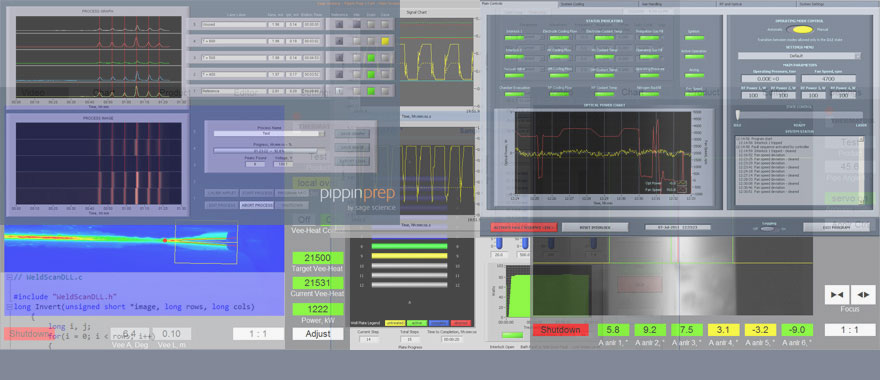880x380 pixels.
Task: Click the A anlr 5 value -3.2
Action: [x=760, y=330]
